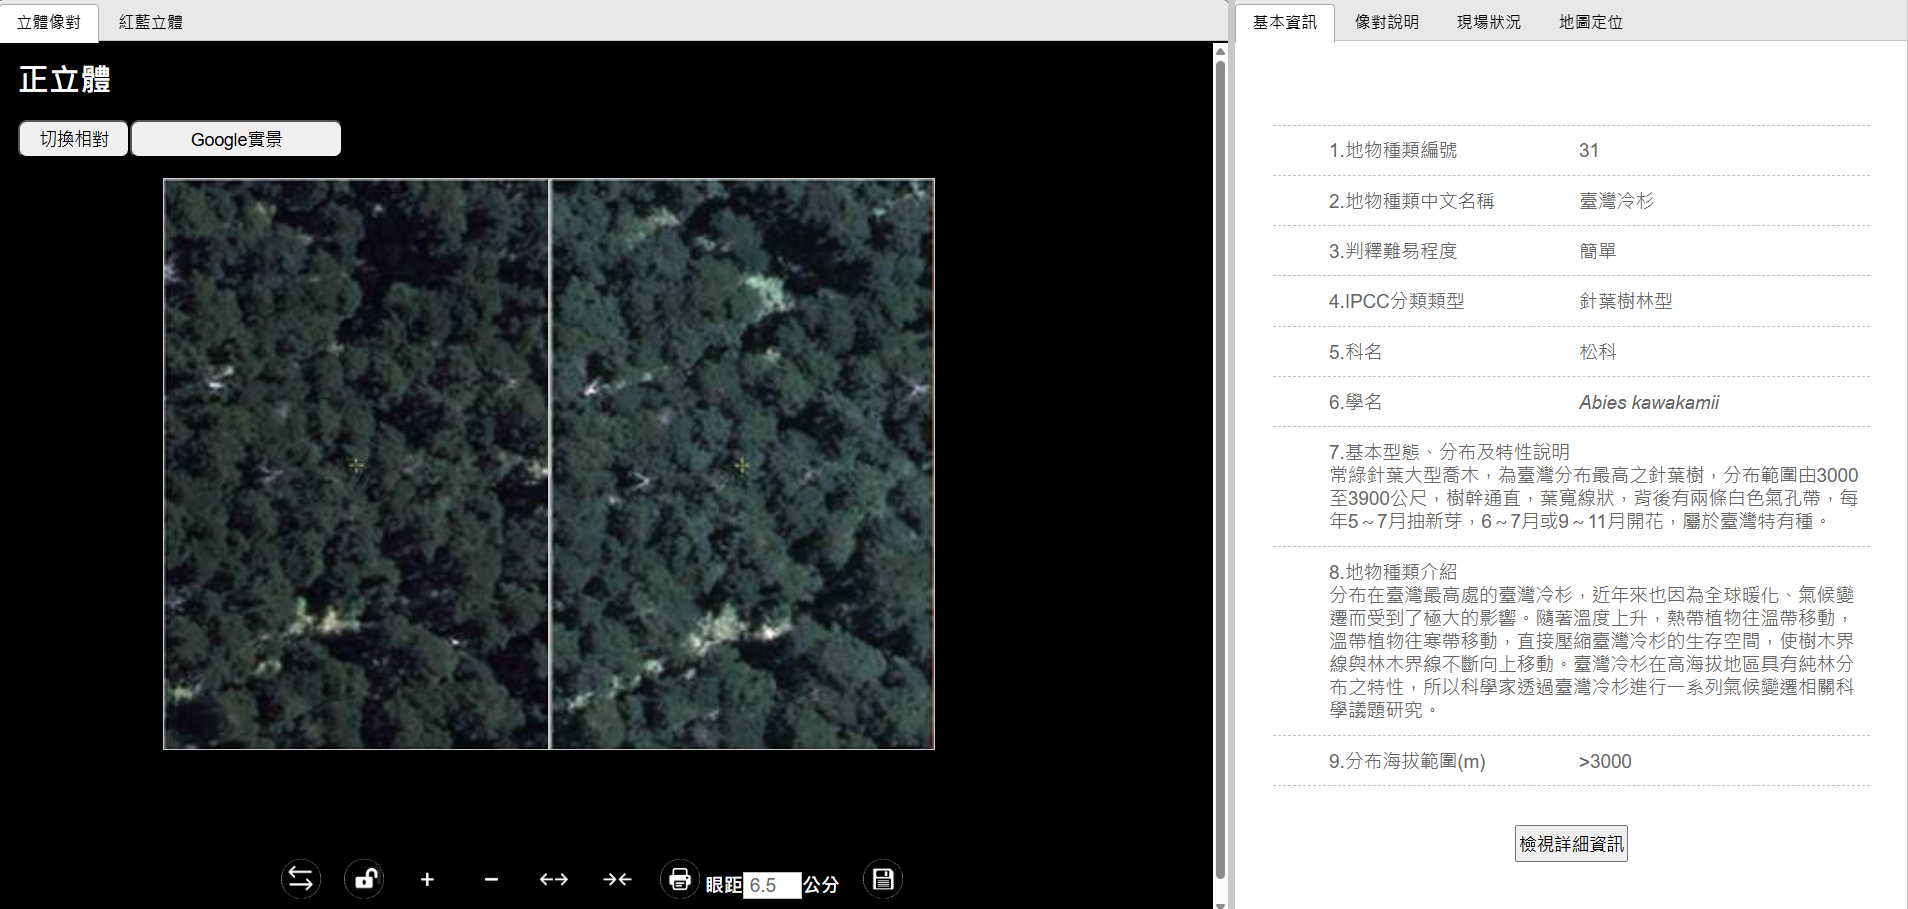This screenshot has height=909, width=1908.
Task: Print the stereo image pair
Action: (x=680, y=879)
